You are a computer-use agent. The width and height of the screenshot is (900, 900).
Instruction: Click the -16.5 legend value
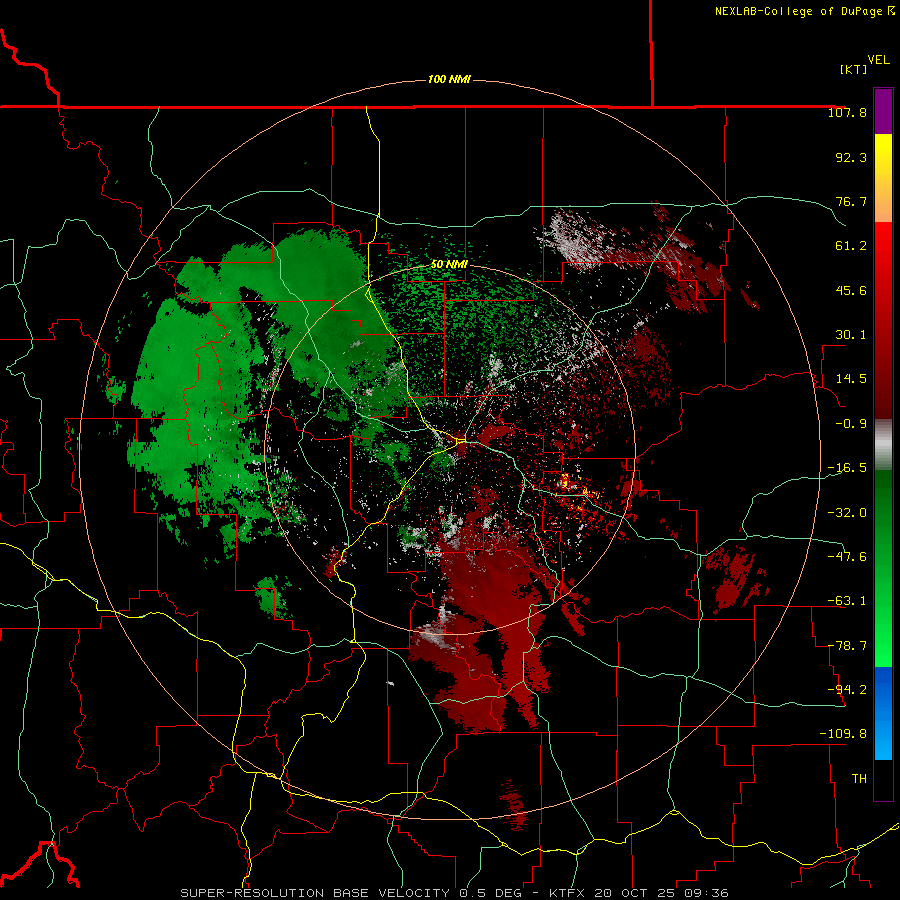tap(847, 468)
